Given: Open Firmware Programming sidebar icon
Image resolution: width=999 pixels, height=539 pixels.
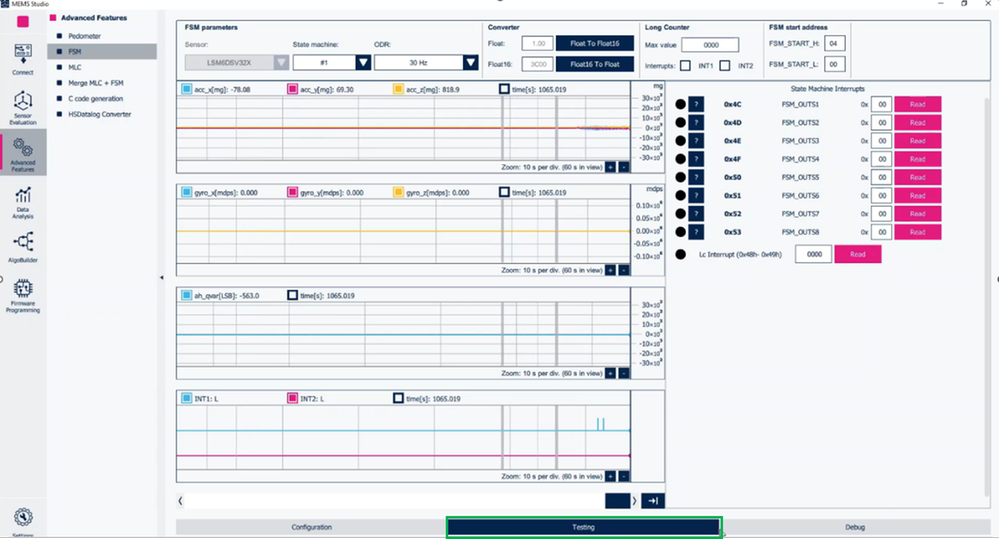Looking at the screenshot, I should tap(23, 295).
